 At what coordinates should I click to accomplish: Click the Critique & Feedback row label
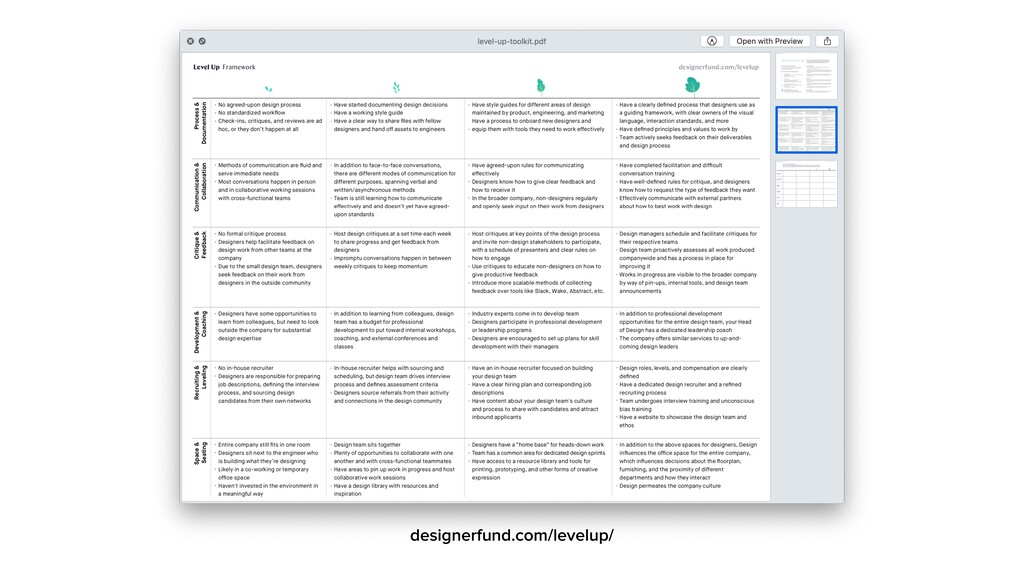click(x=200, y=245)
